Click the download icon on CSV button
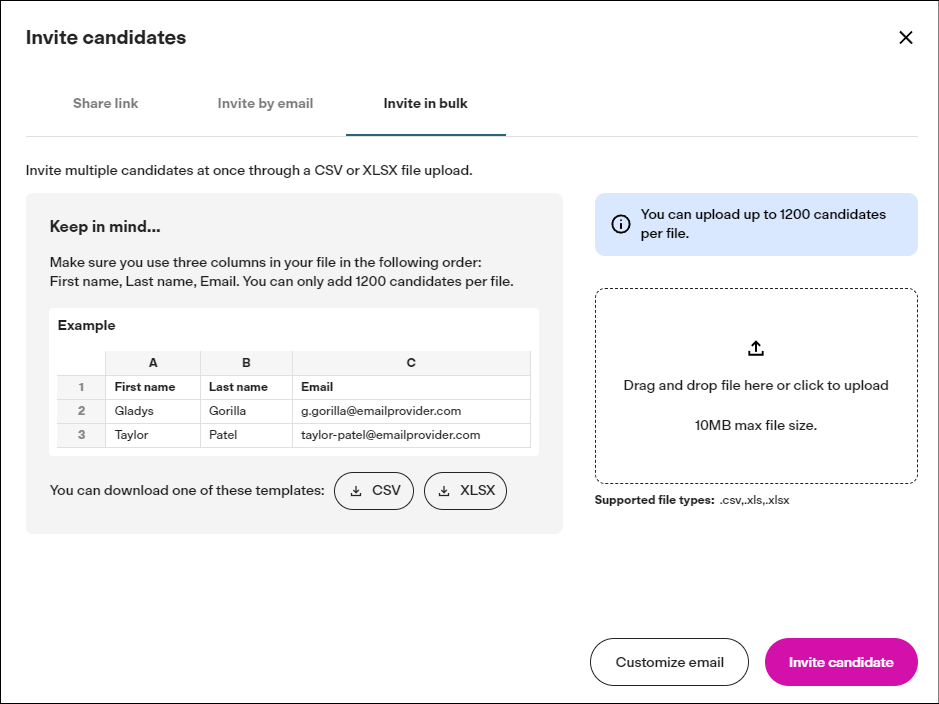939x704 pixels. click(356, 491)
